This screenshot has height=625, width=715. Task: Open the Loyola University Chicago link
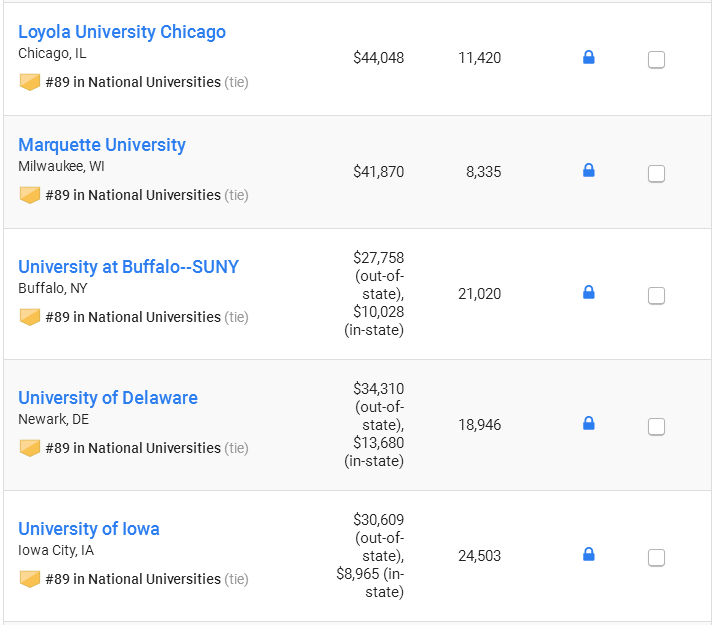tap(122, 32)
